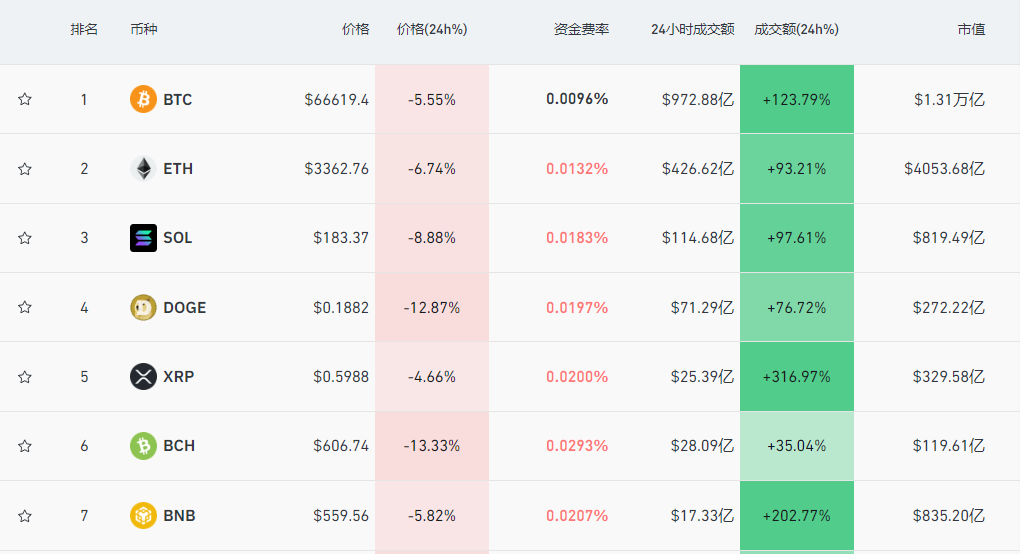Screen dimensions: 1020x554
Task: Favorite BTC with its star
Action: (x=25, y=99)
